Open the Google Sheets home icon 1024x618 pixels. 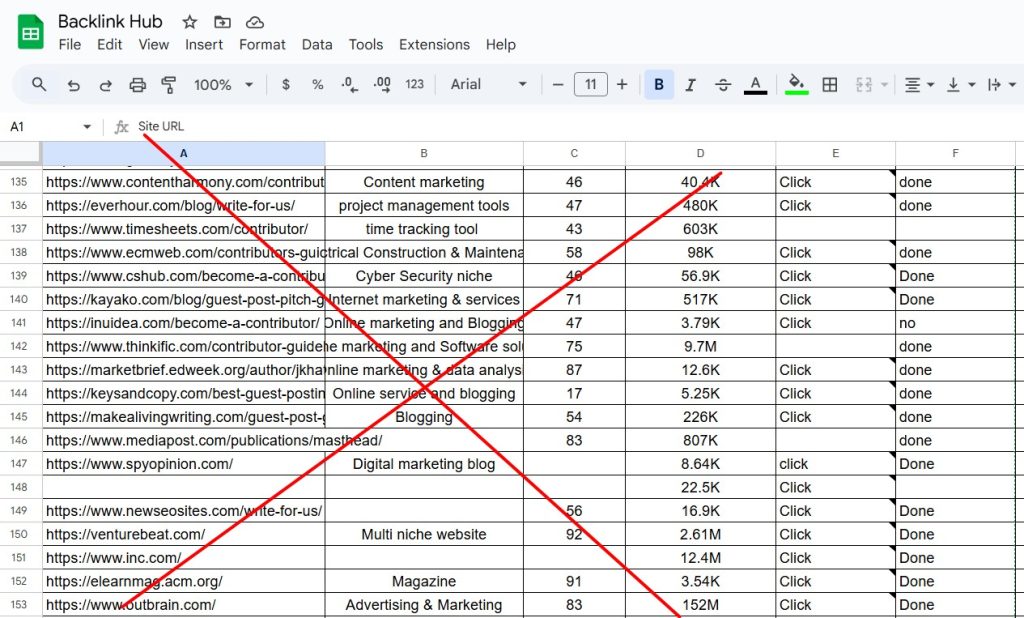pyautogui.click(x=31, y=32)
